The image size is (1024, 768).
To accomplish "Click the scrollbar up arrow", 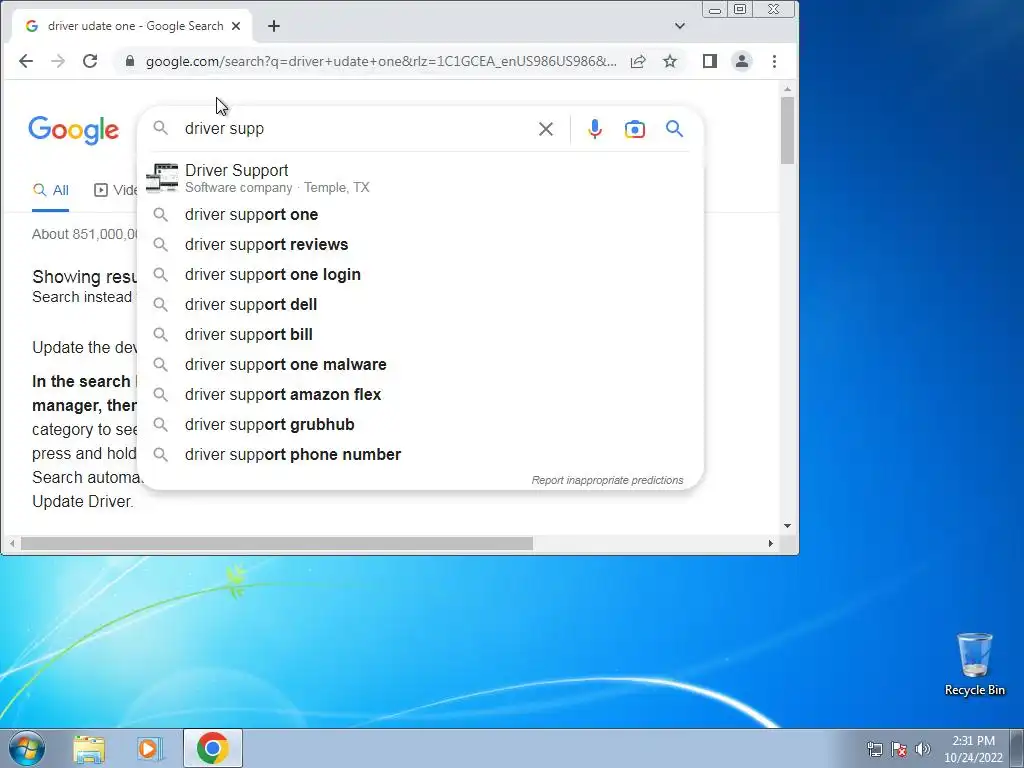I will click(788, 89).
